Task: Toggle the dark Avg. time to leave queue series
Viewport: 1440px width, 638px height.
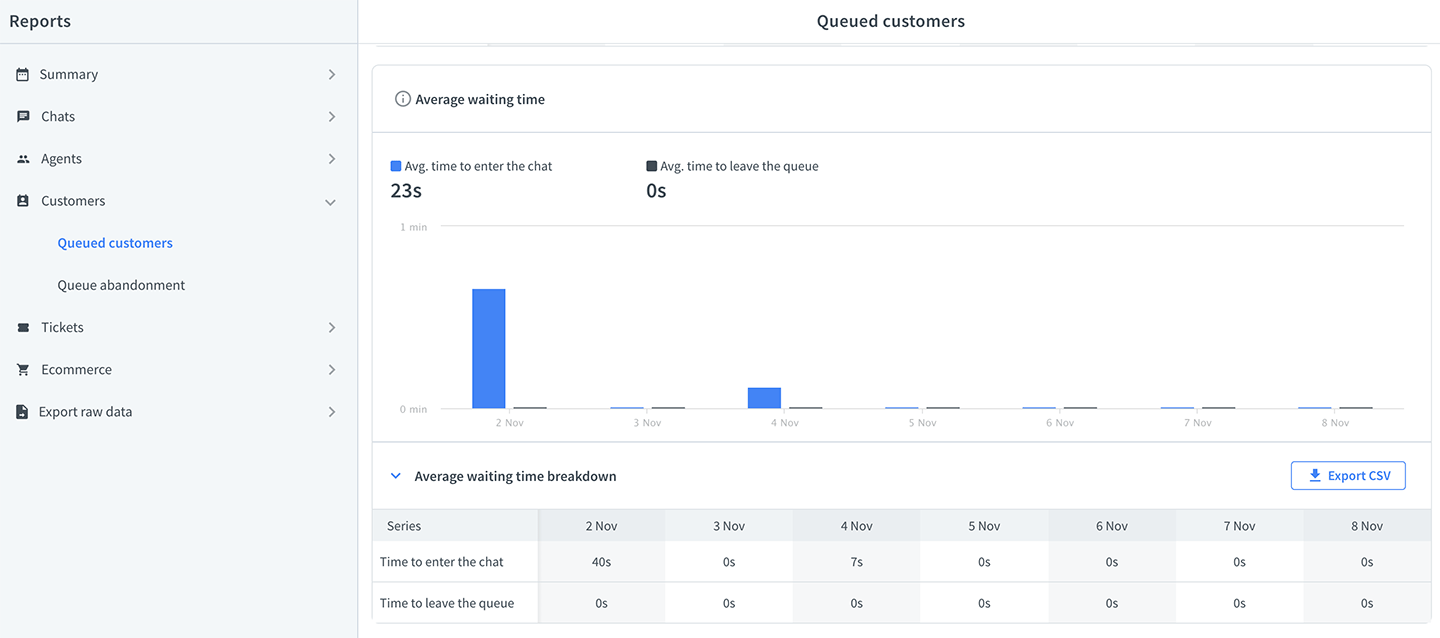Action: 733,166
